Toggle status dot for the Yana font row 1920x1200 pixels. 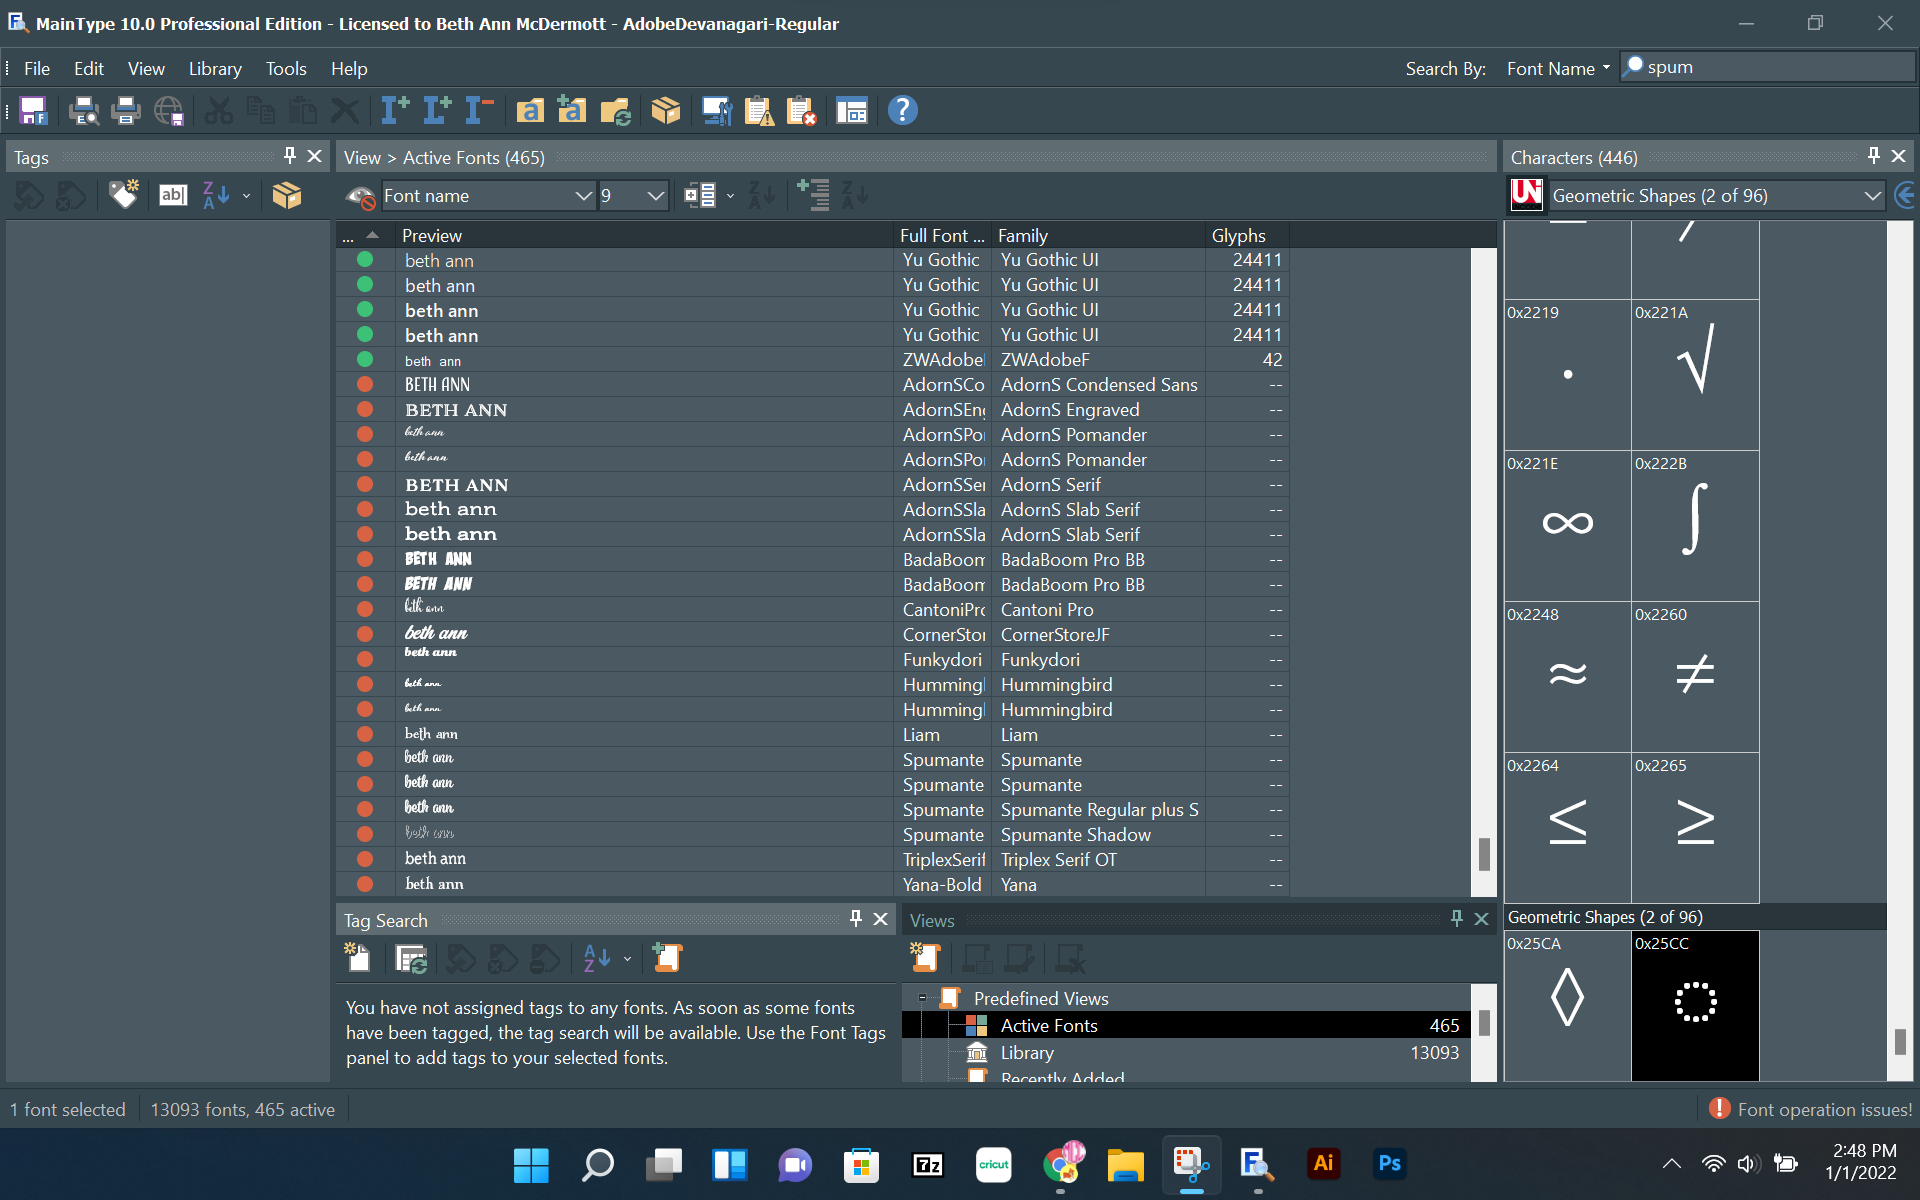365,884
